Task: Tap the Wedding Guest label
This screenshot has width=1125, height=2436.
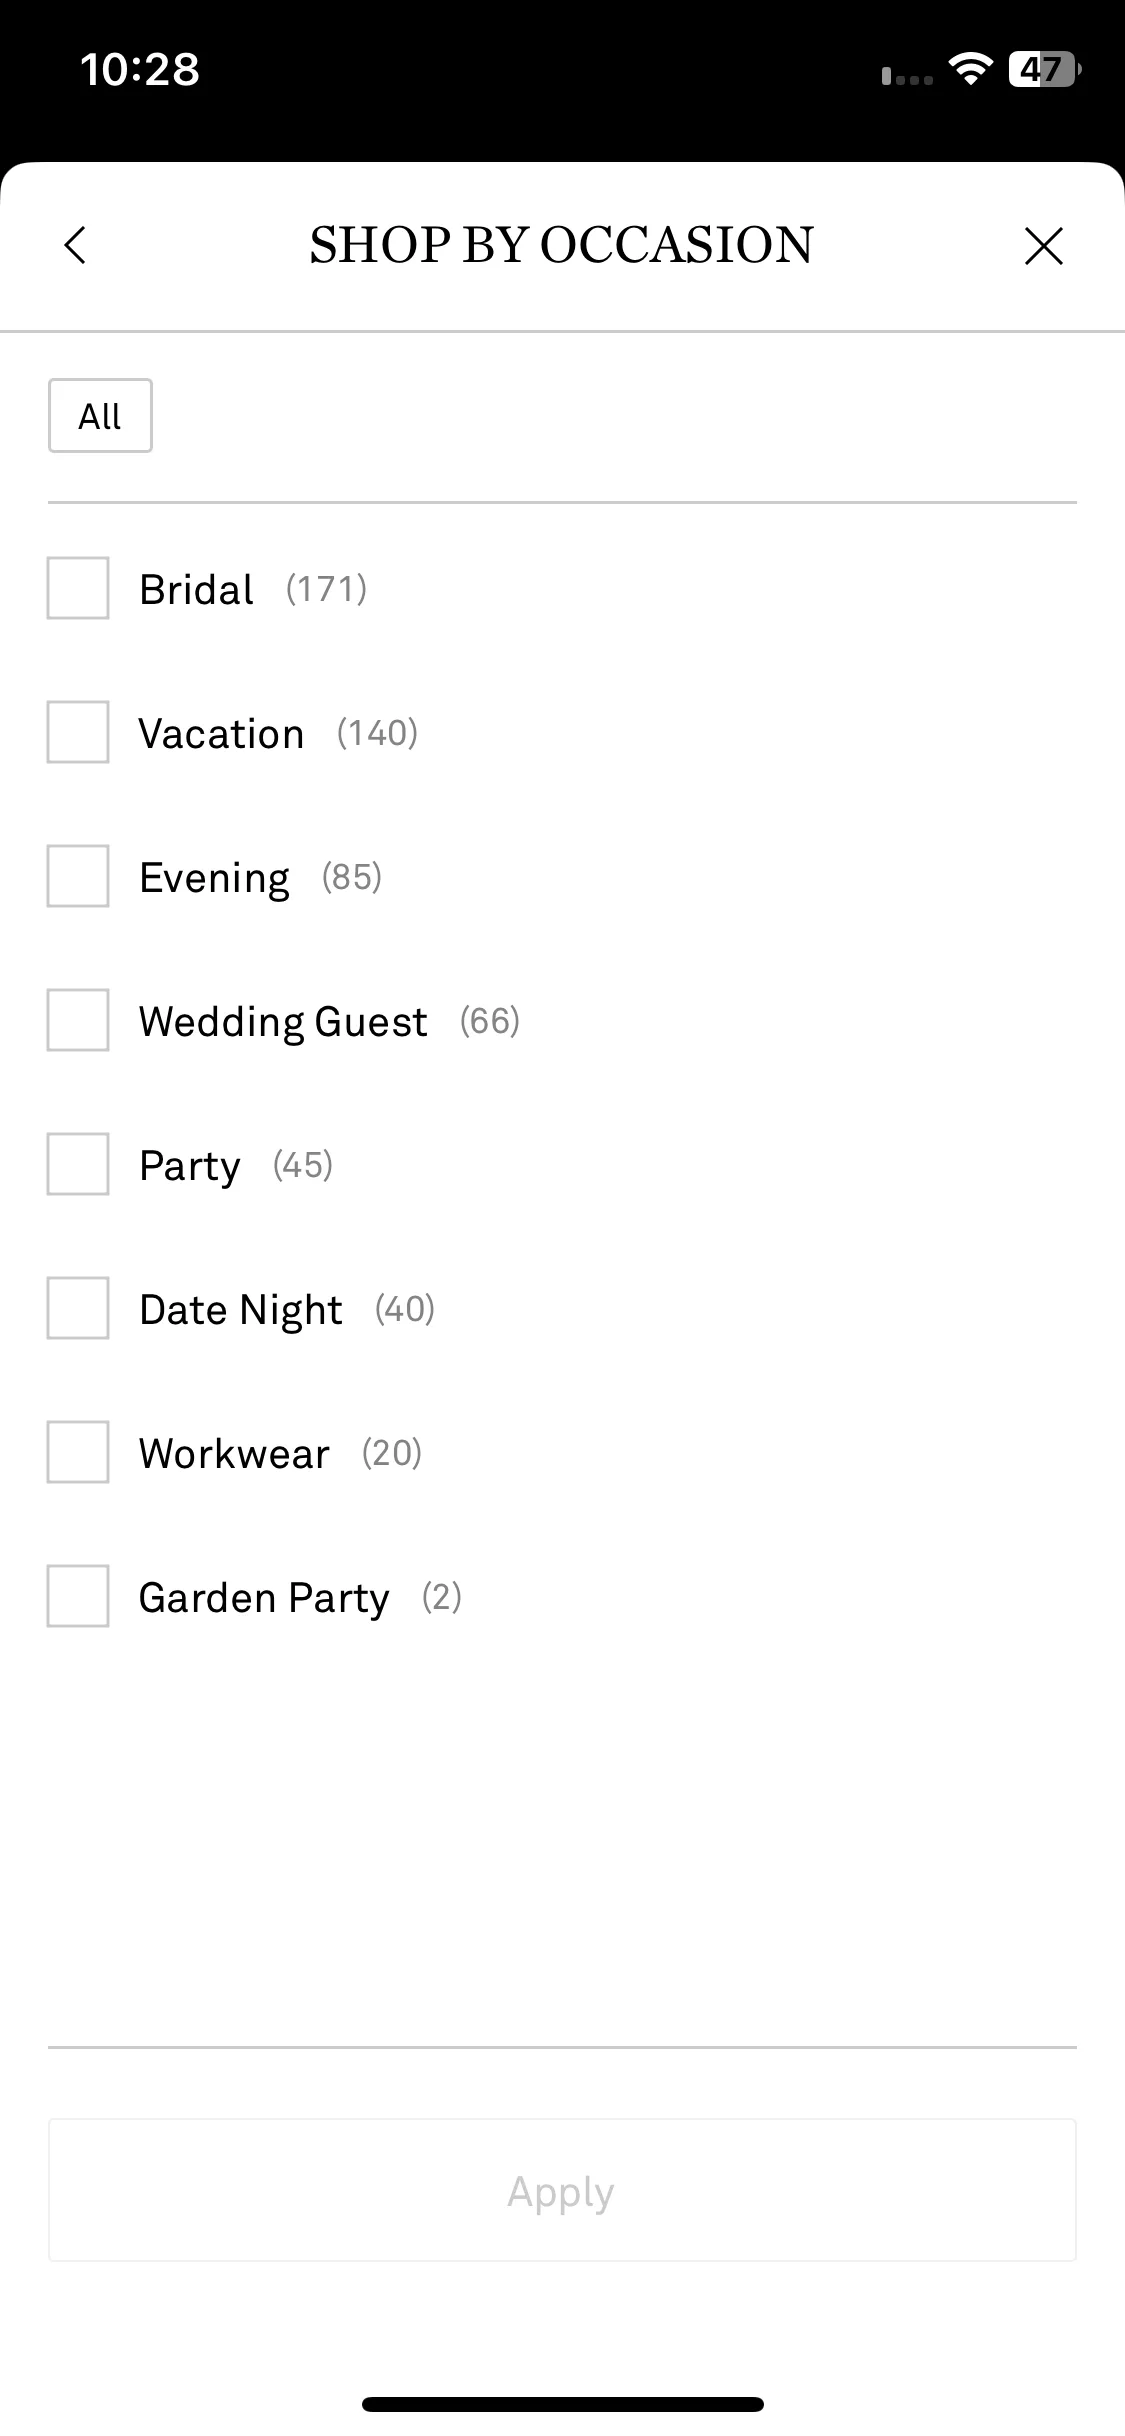Action: coord(283,1022)
